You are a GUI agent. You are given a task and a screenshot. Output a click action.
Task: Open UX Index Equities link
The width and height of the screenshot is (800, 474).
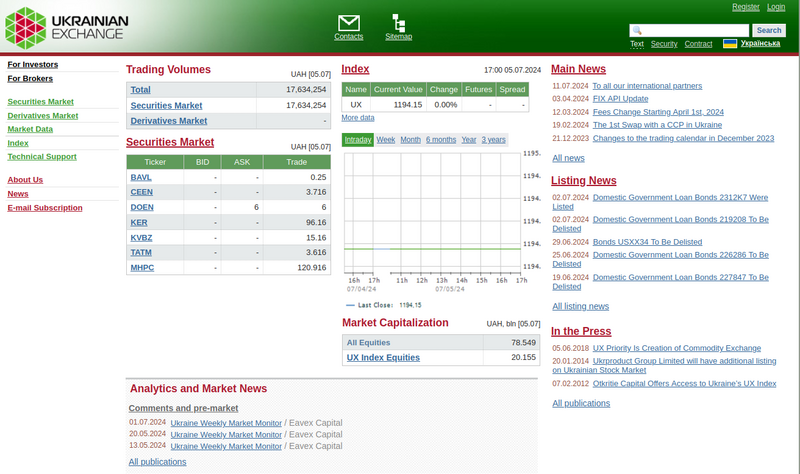pyautogui.click(x=383, y=358)
